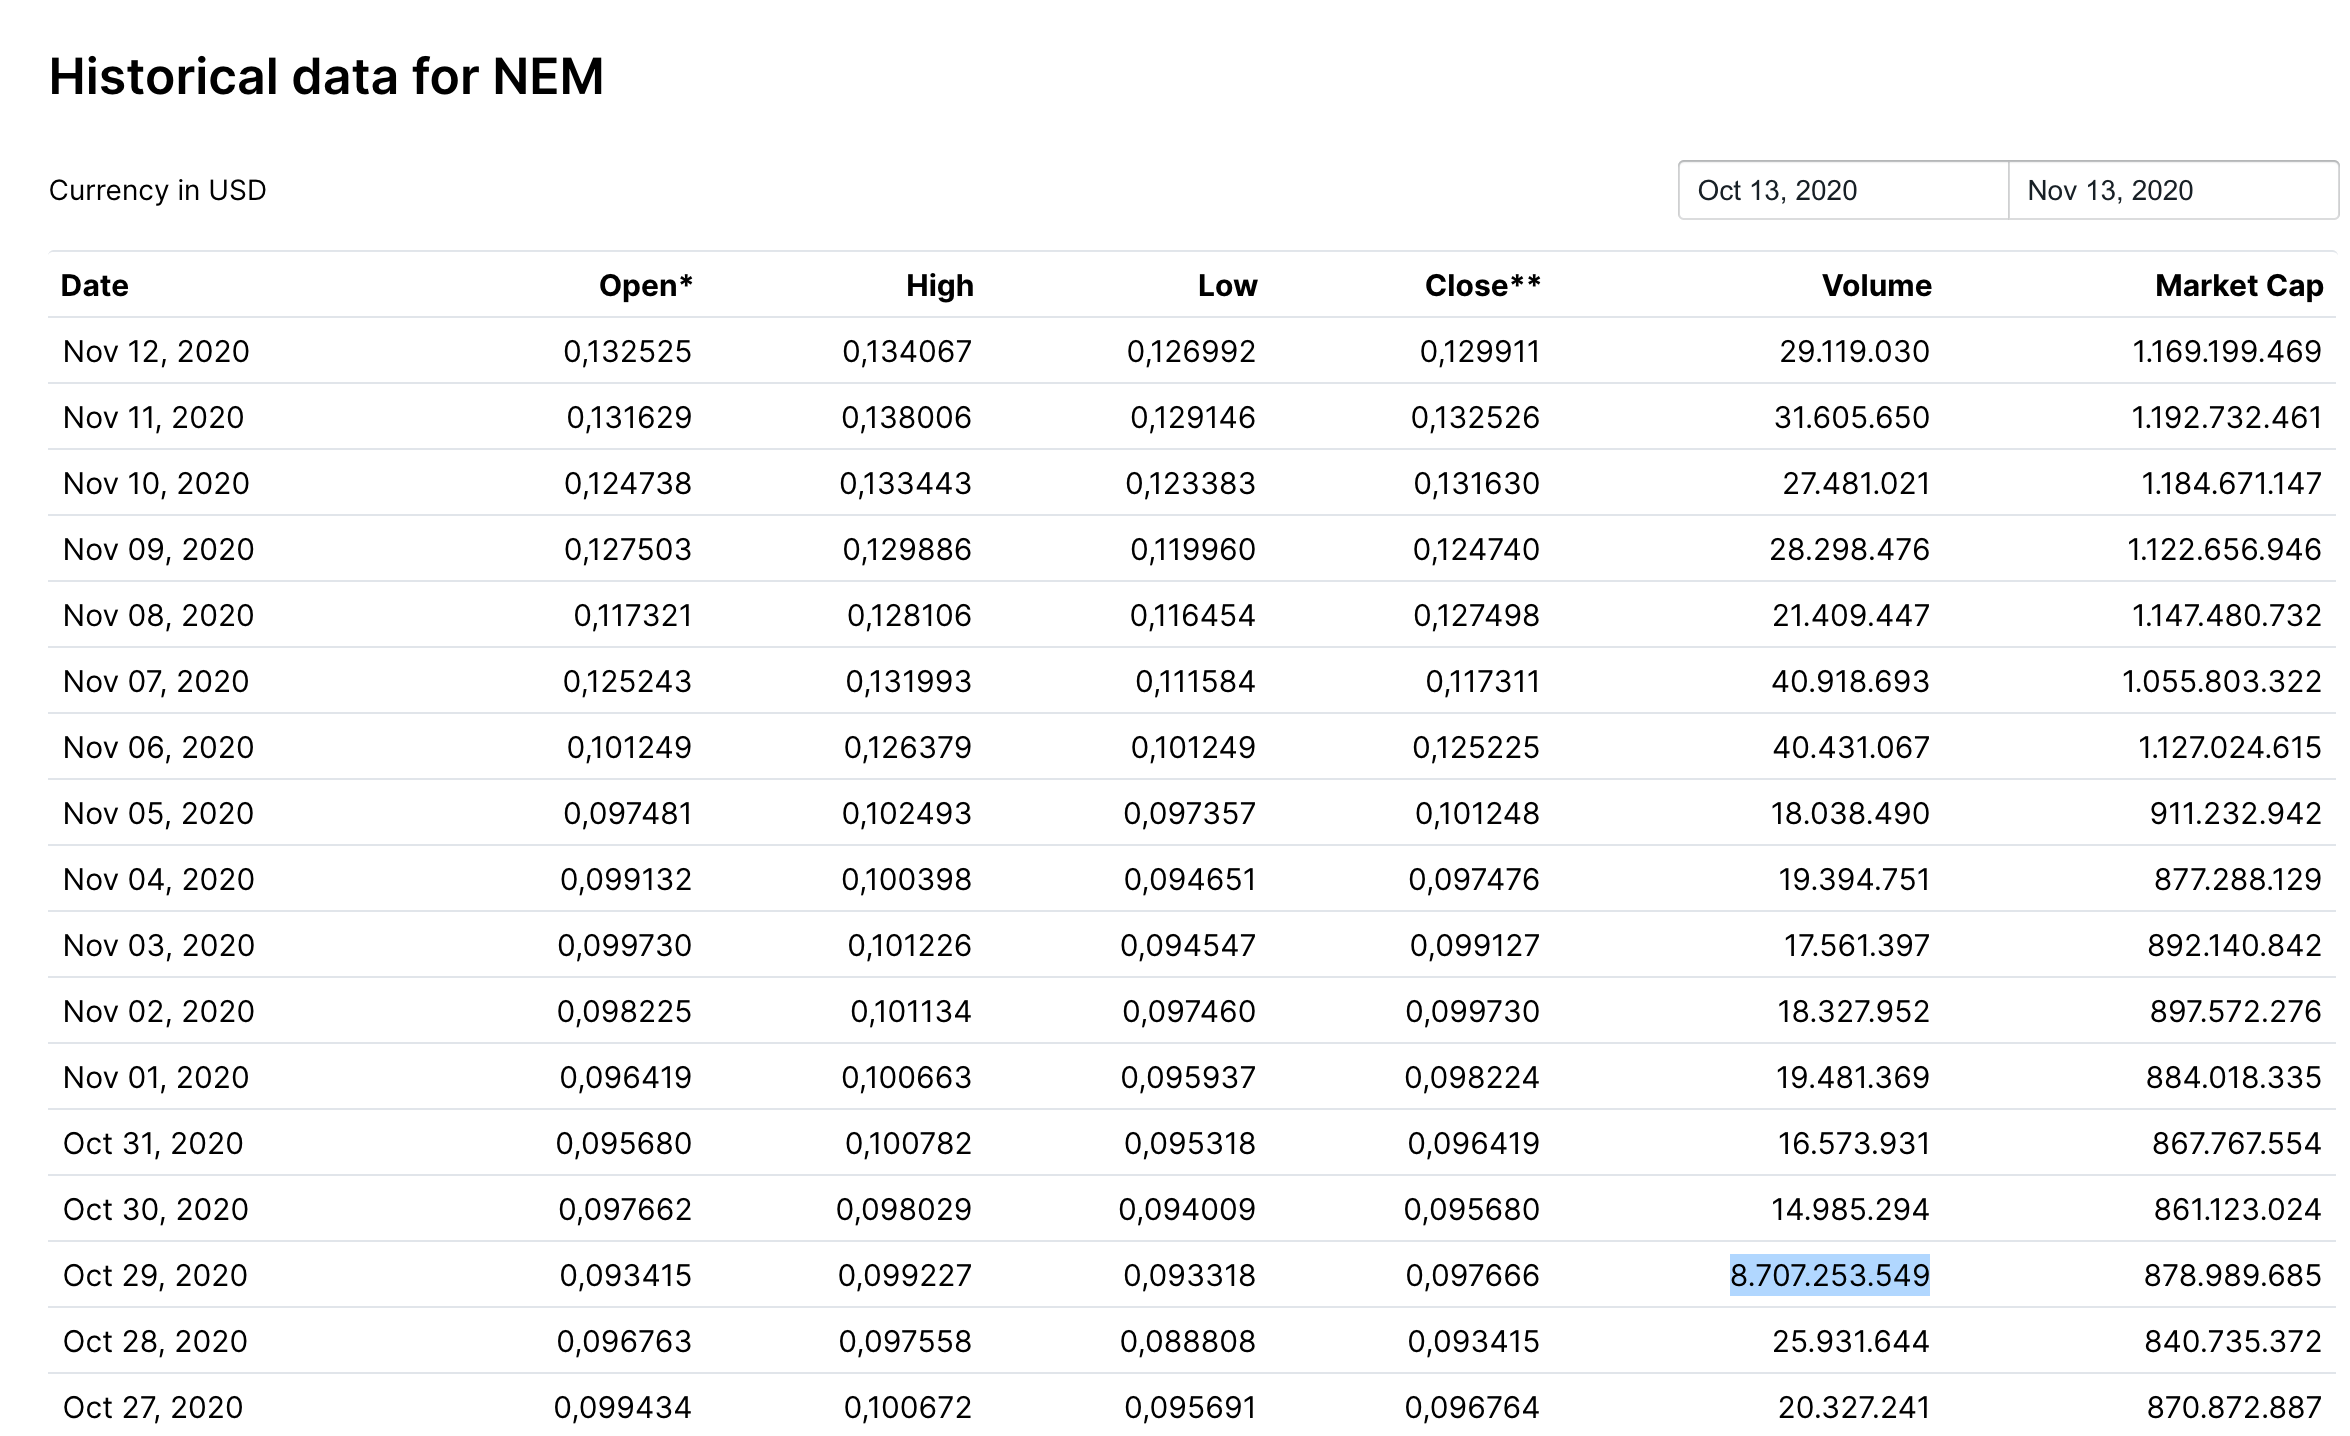Image resolution: width=2350 pixels, height=1436 pixels.
Task: Click market cap 870.872.887
Action: (2234, 1408)
